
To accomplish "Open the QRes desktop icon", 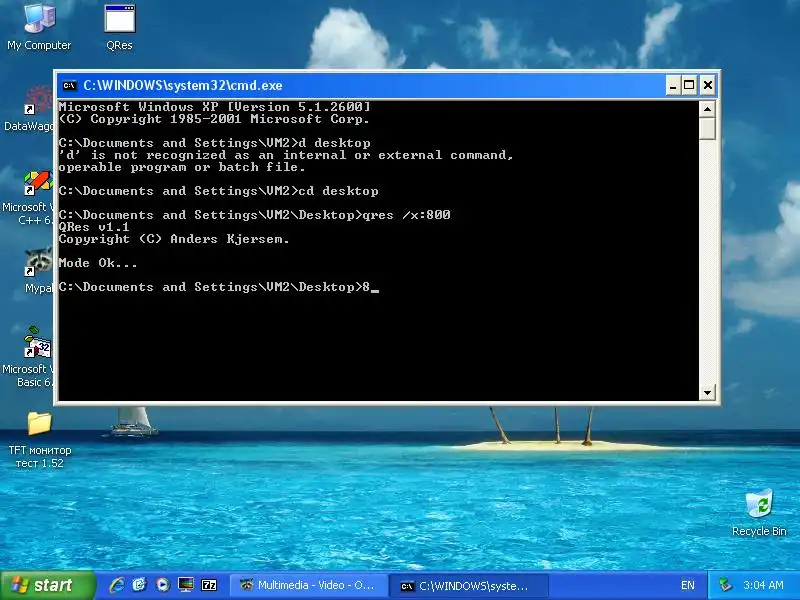I will [x=119, y=27].
